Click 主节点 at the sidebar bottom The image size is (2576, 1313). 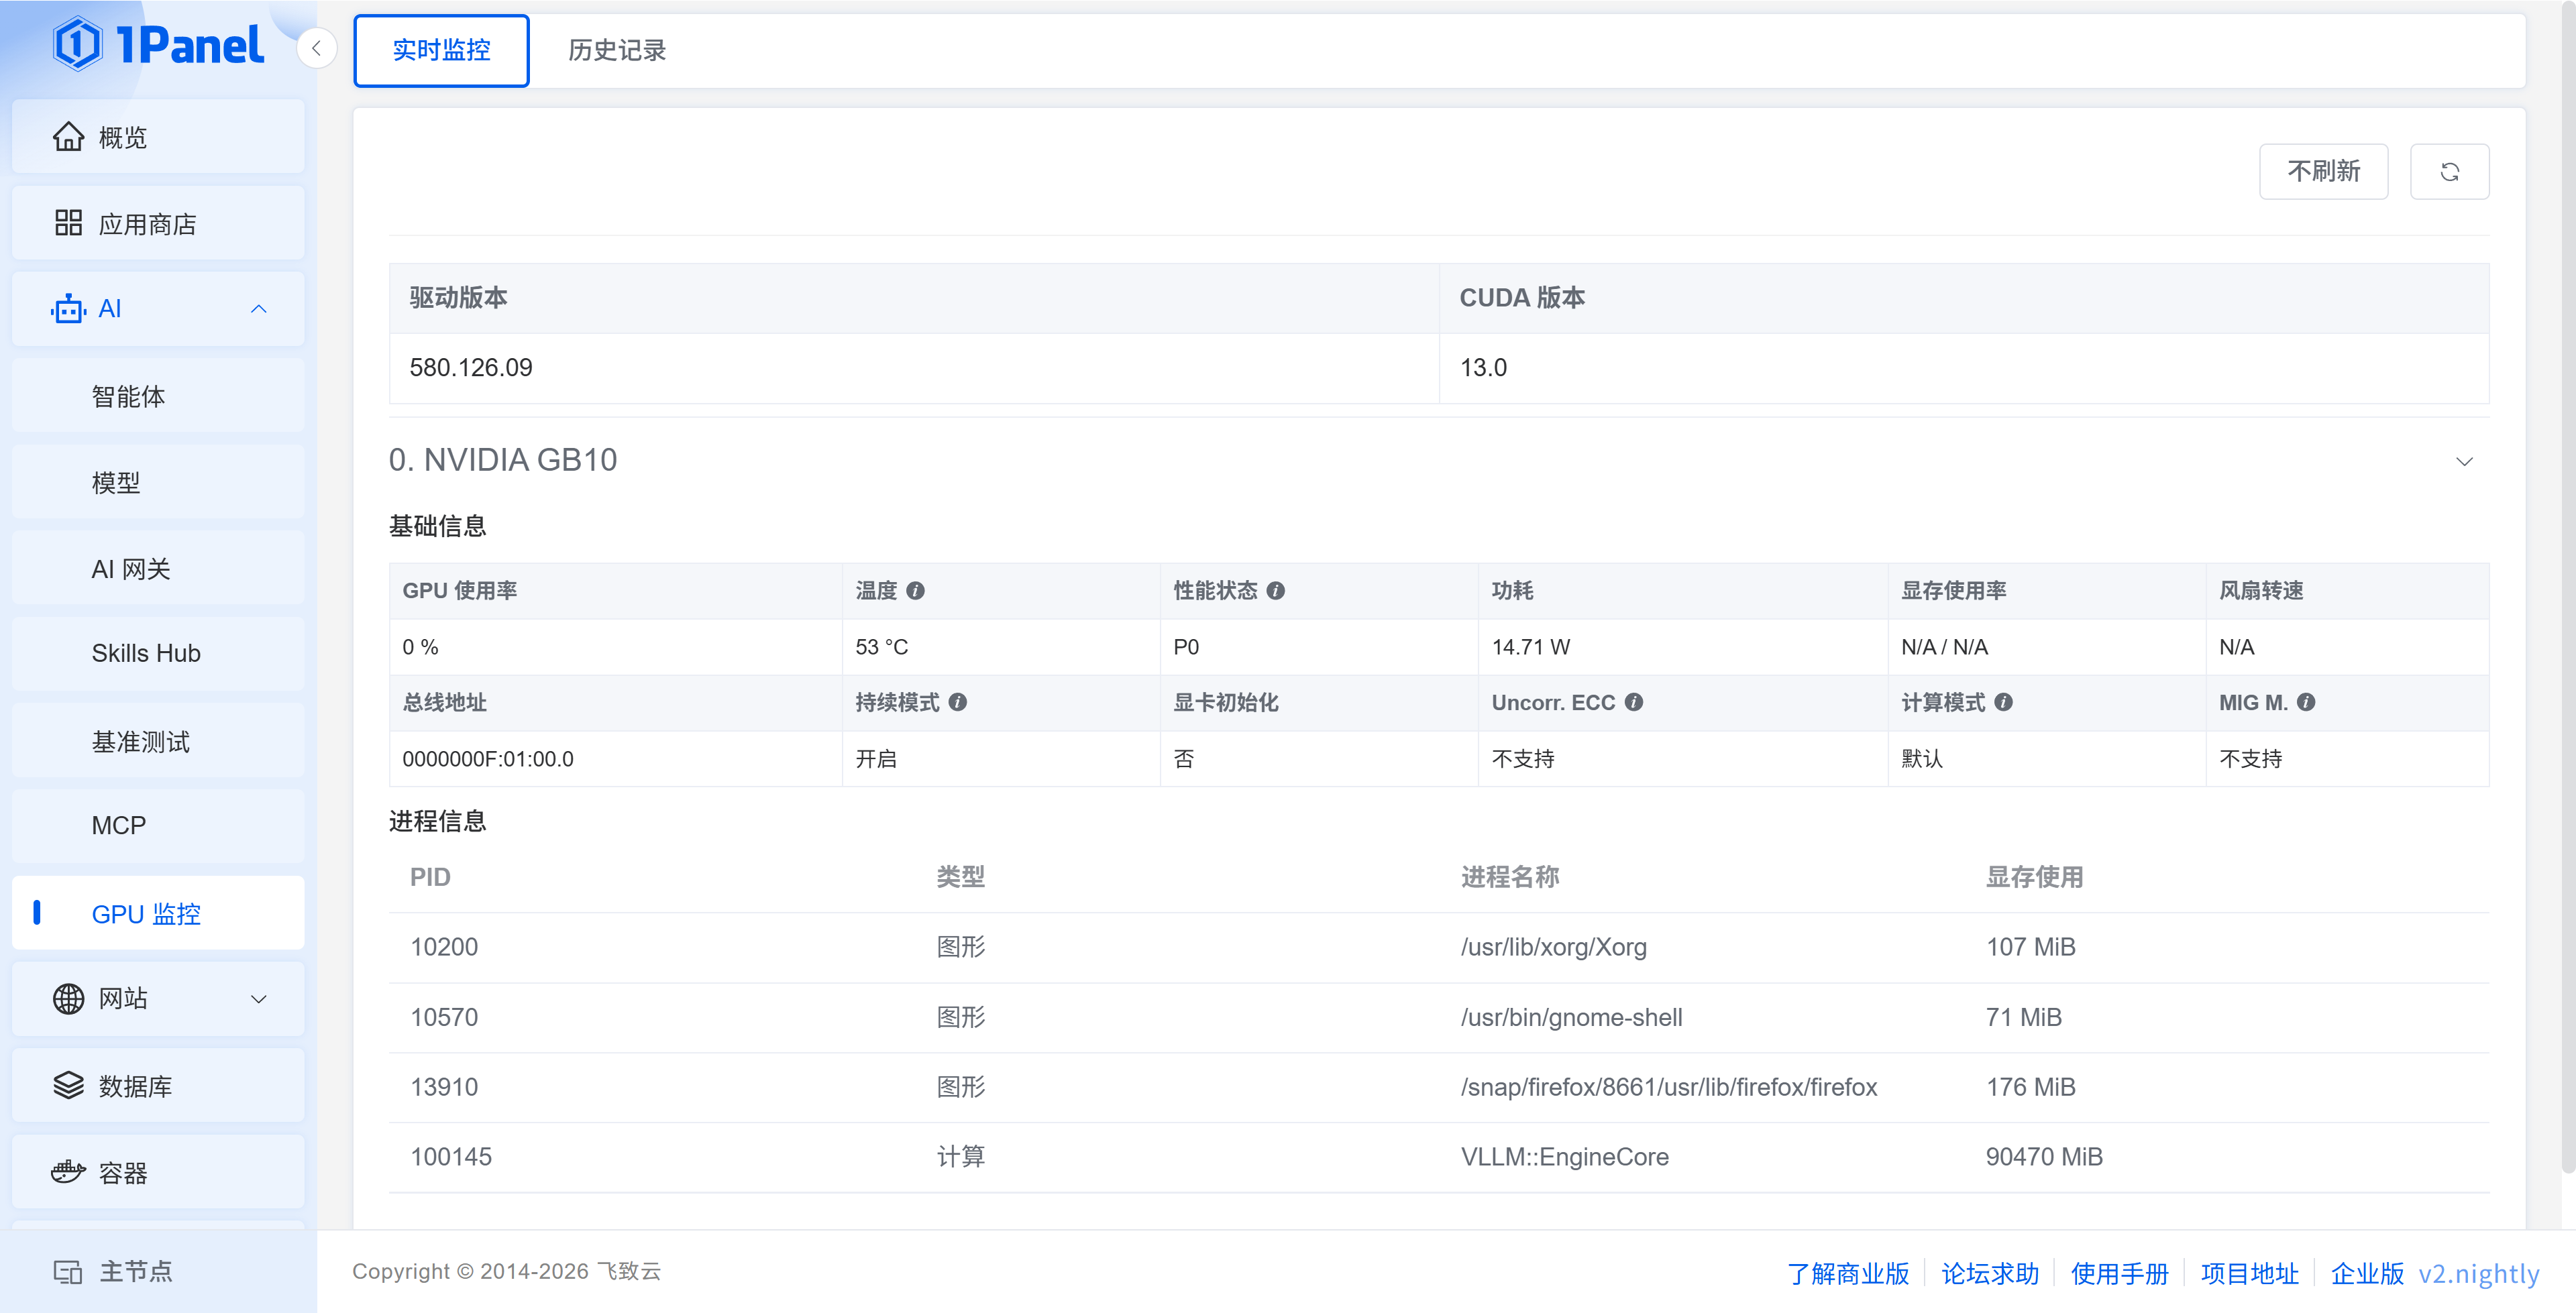[x=135, y=1272]
